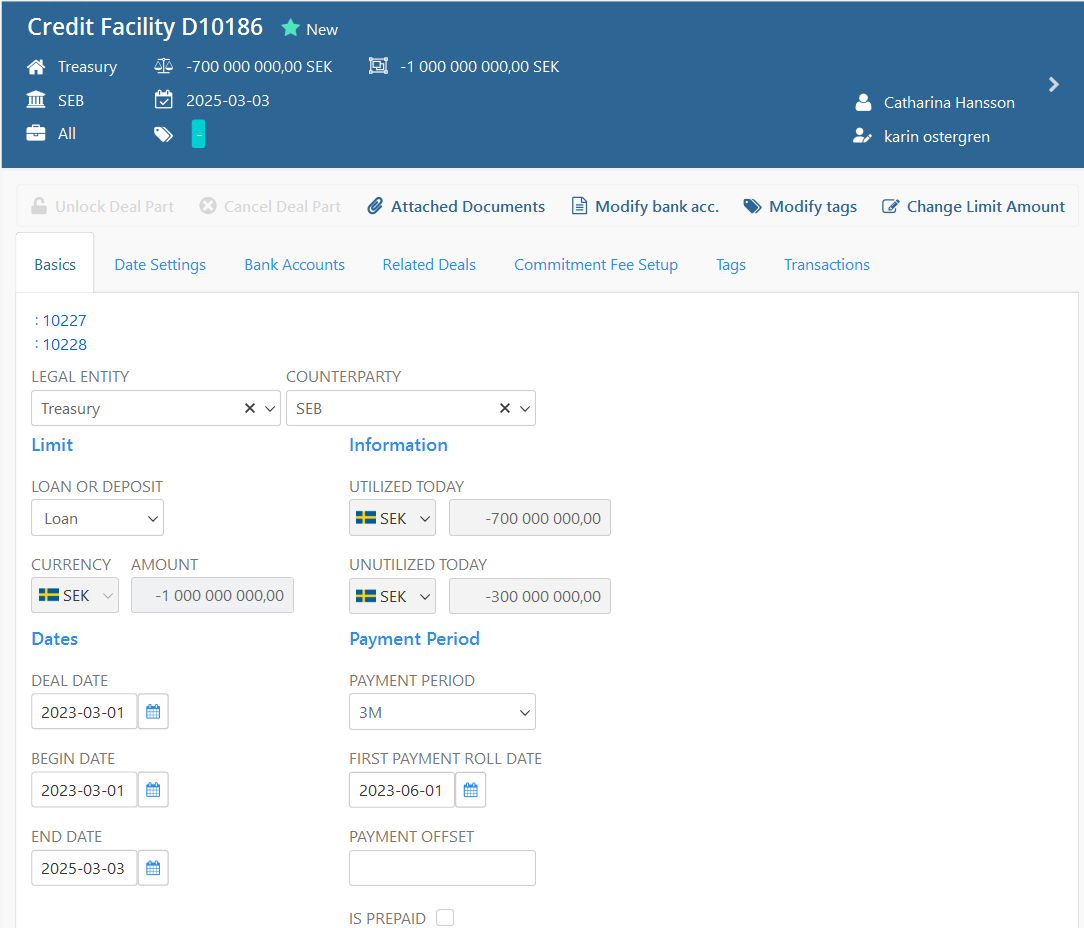Screen dimensions: 1084x928
Task: Open the Transactions tab
Action: click(827, 264)
